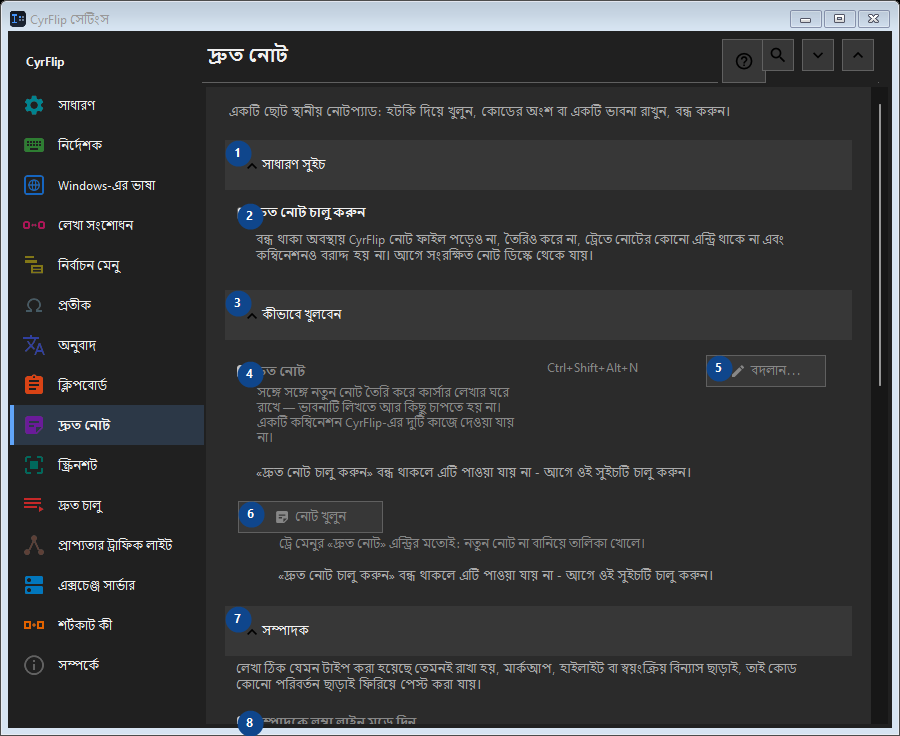Image resolution: width=900 pixels, height=736 pixels.
Task: Click the লেখা সংশোধন icon
Action: point(34,225)
